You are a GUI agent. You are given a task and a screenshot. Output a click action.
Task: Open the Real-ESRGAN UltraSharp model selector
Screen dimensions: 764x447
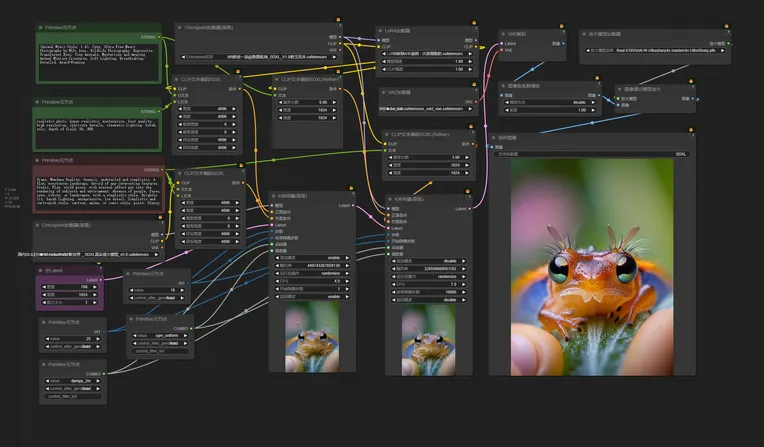[x=655, y=50]
